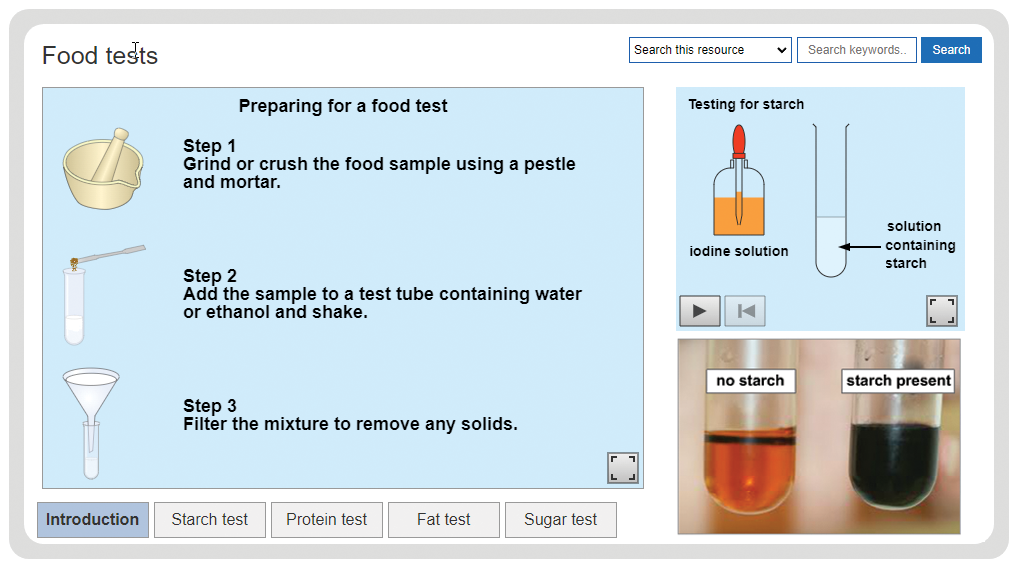Screen dimensions: 1018x566
Task: Reset the starch animation to start
Action: [x=745, y=311]
